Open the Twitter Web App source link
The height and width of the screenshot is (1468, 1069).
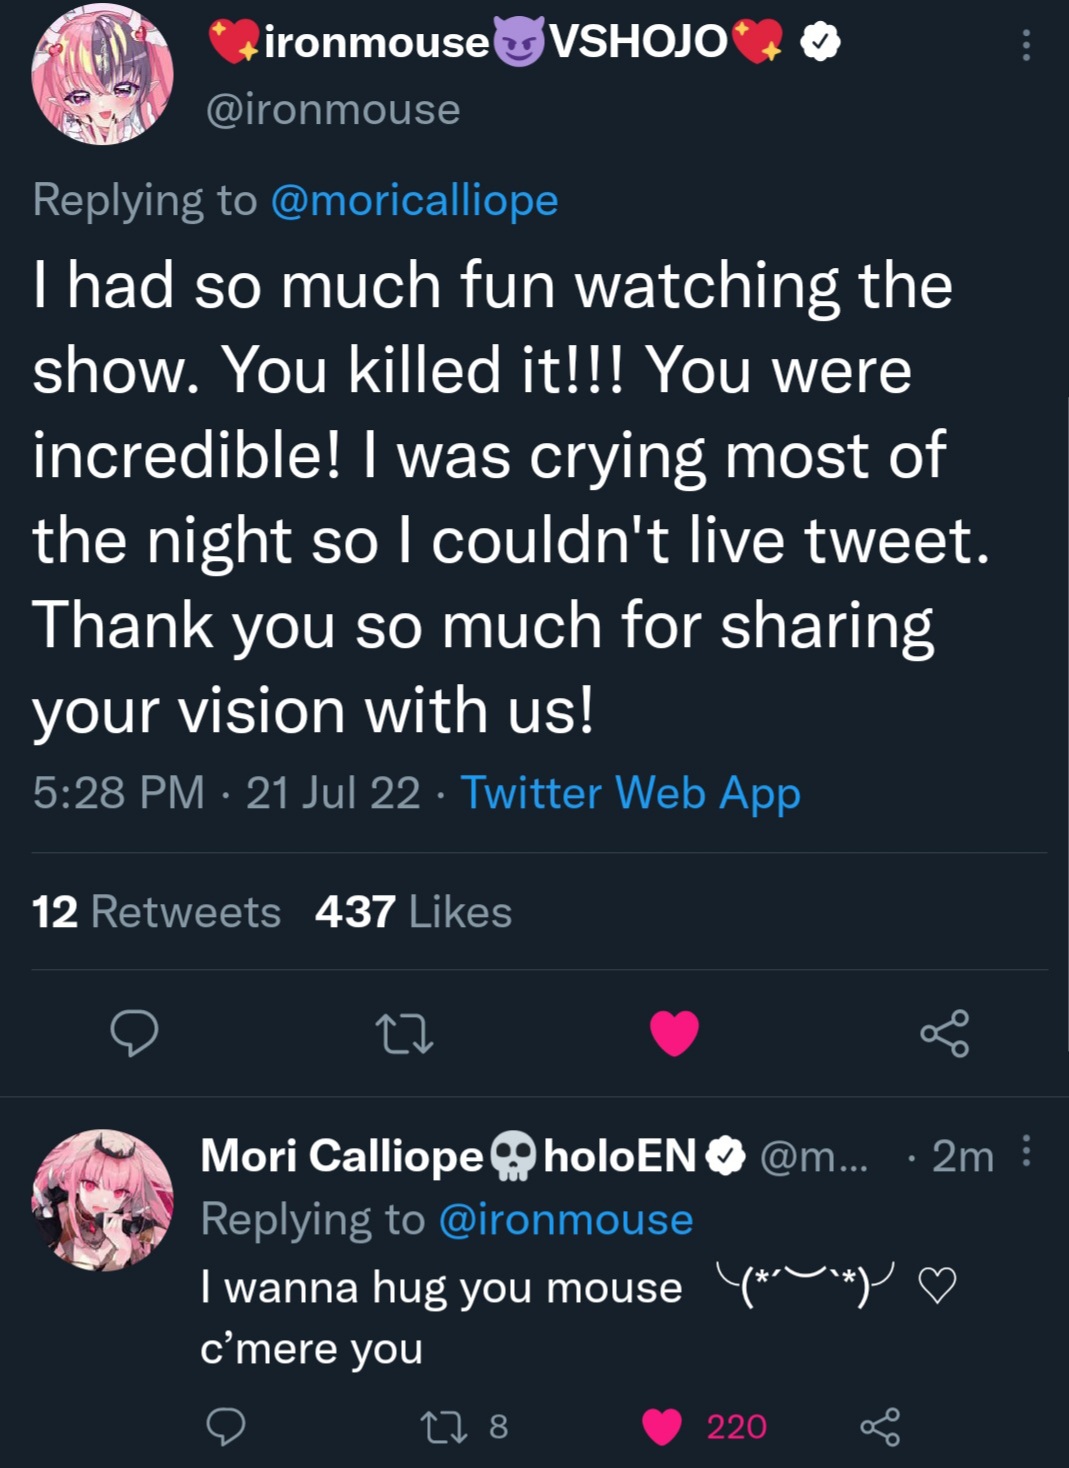pos(630,793)
